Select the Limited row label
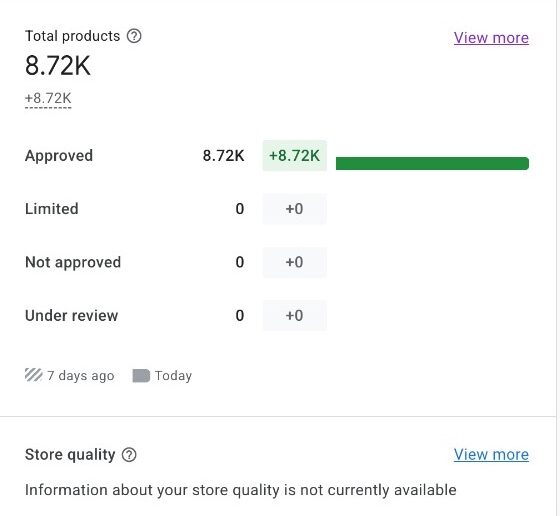The width and height of the screenshot is (560, 516). click(52, 209)
